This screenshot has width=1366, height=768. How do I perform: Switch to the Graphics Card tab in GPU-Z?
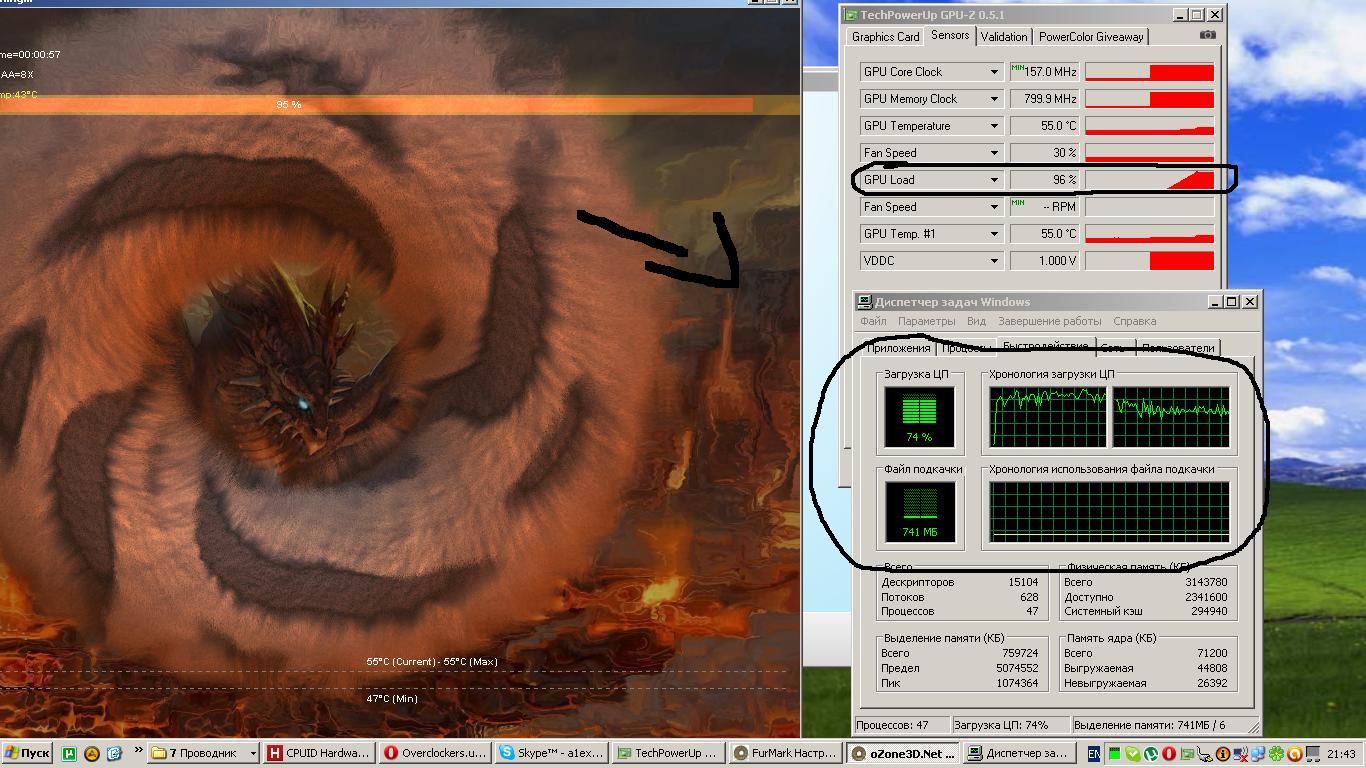[885, 37]
